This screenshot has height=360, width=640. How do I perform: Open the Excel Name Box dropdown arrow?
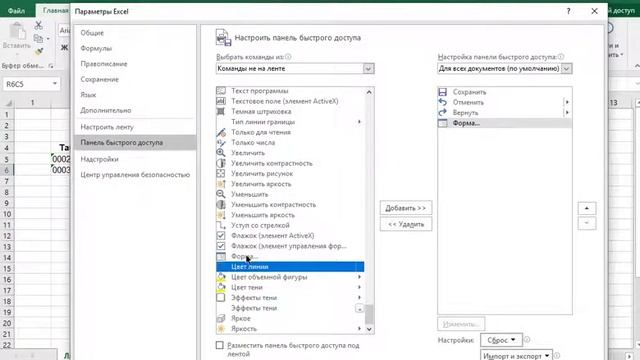[x=55, y=84]
